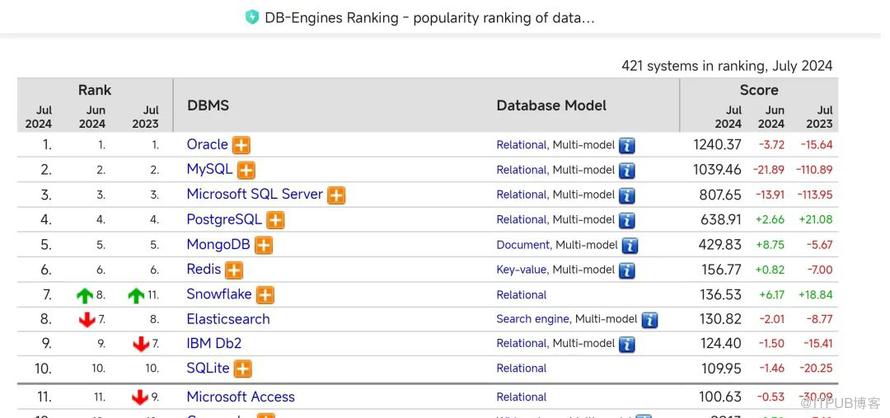
Task: Click Search engine model link for Elasticsearch
Action: (532, 319)
